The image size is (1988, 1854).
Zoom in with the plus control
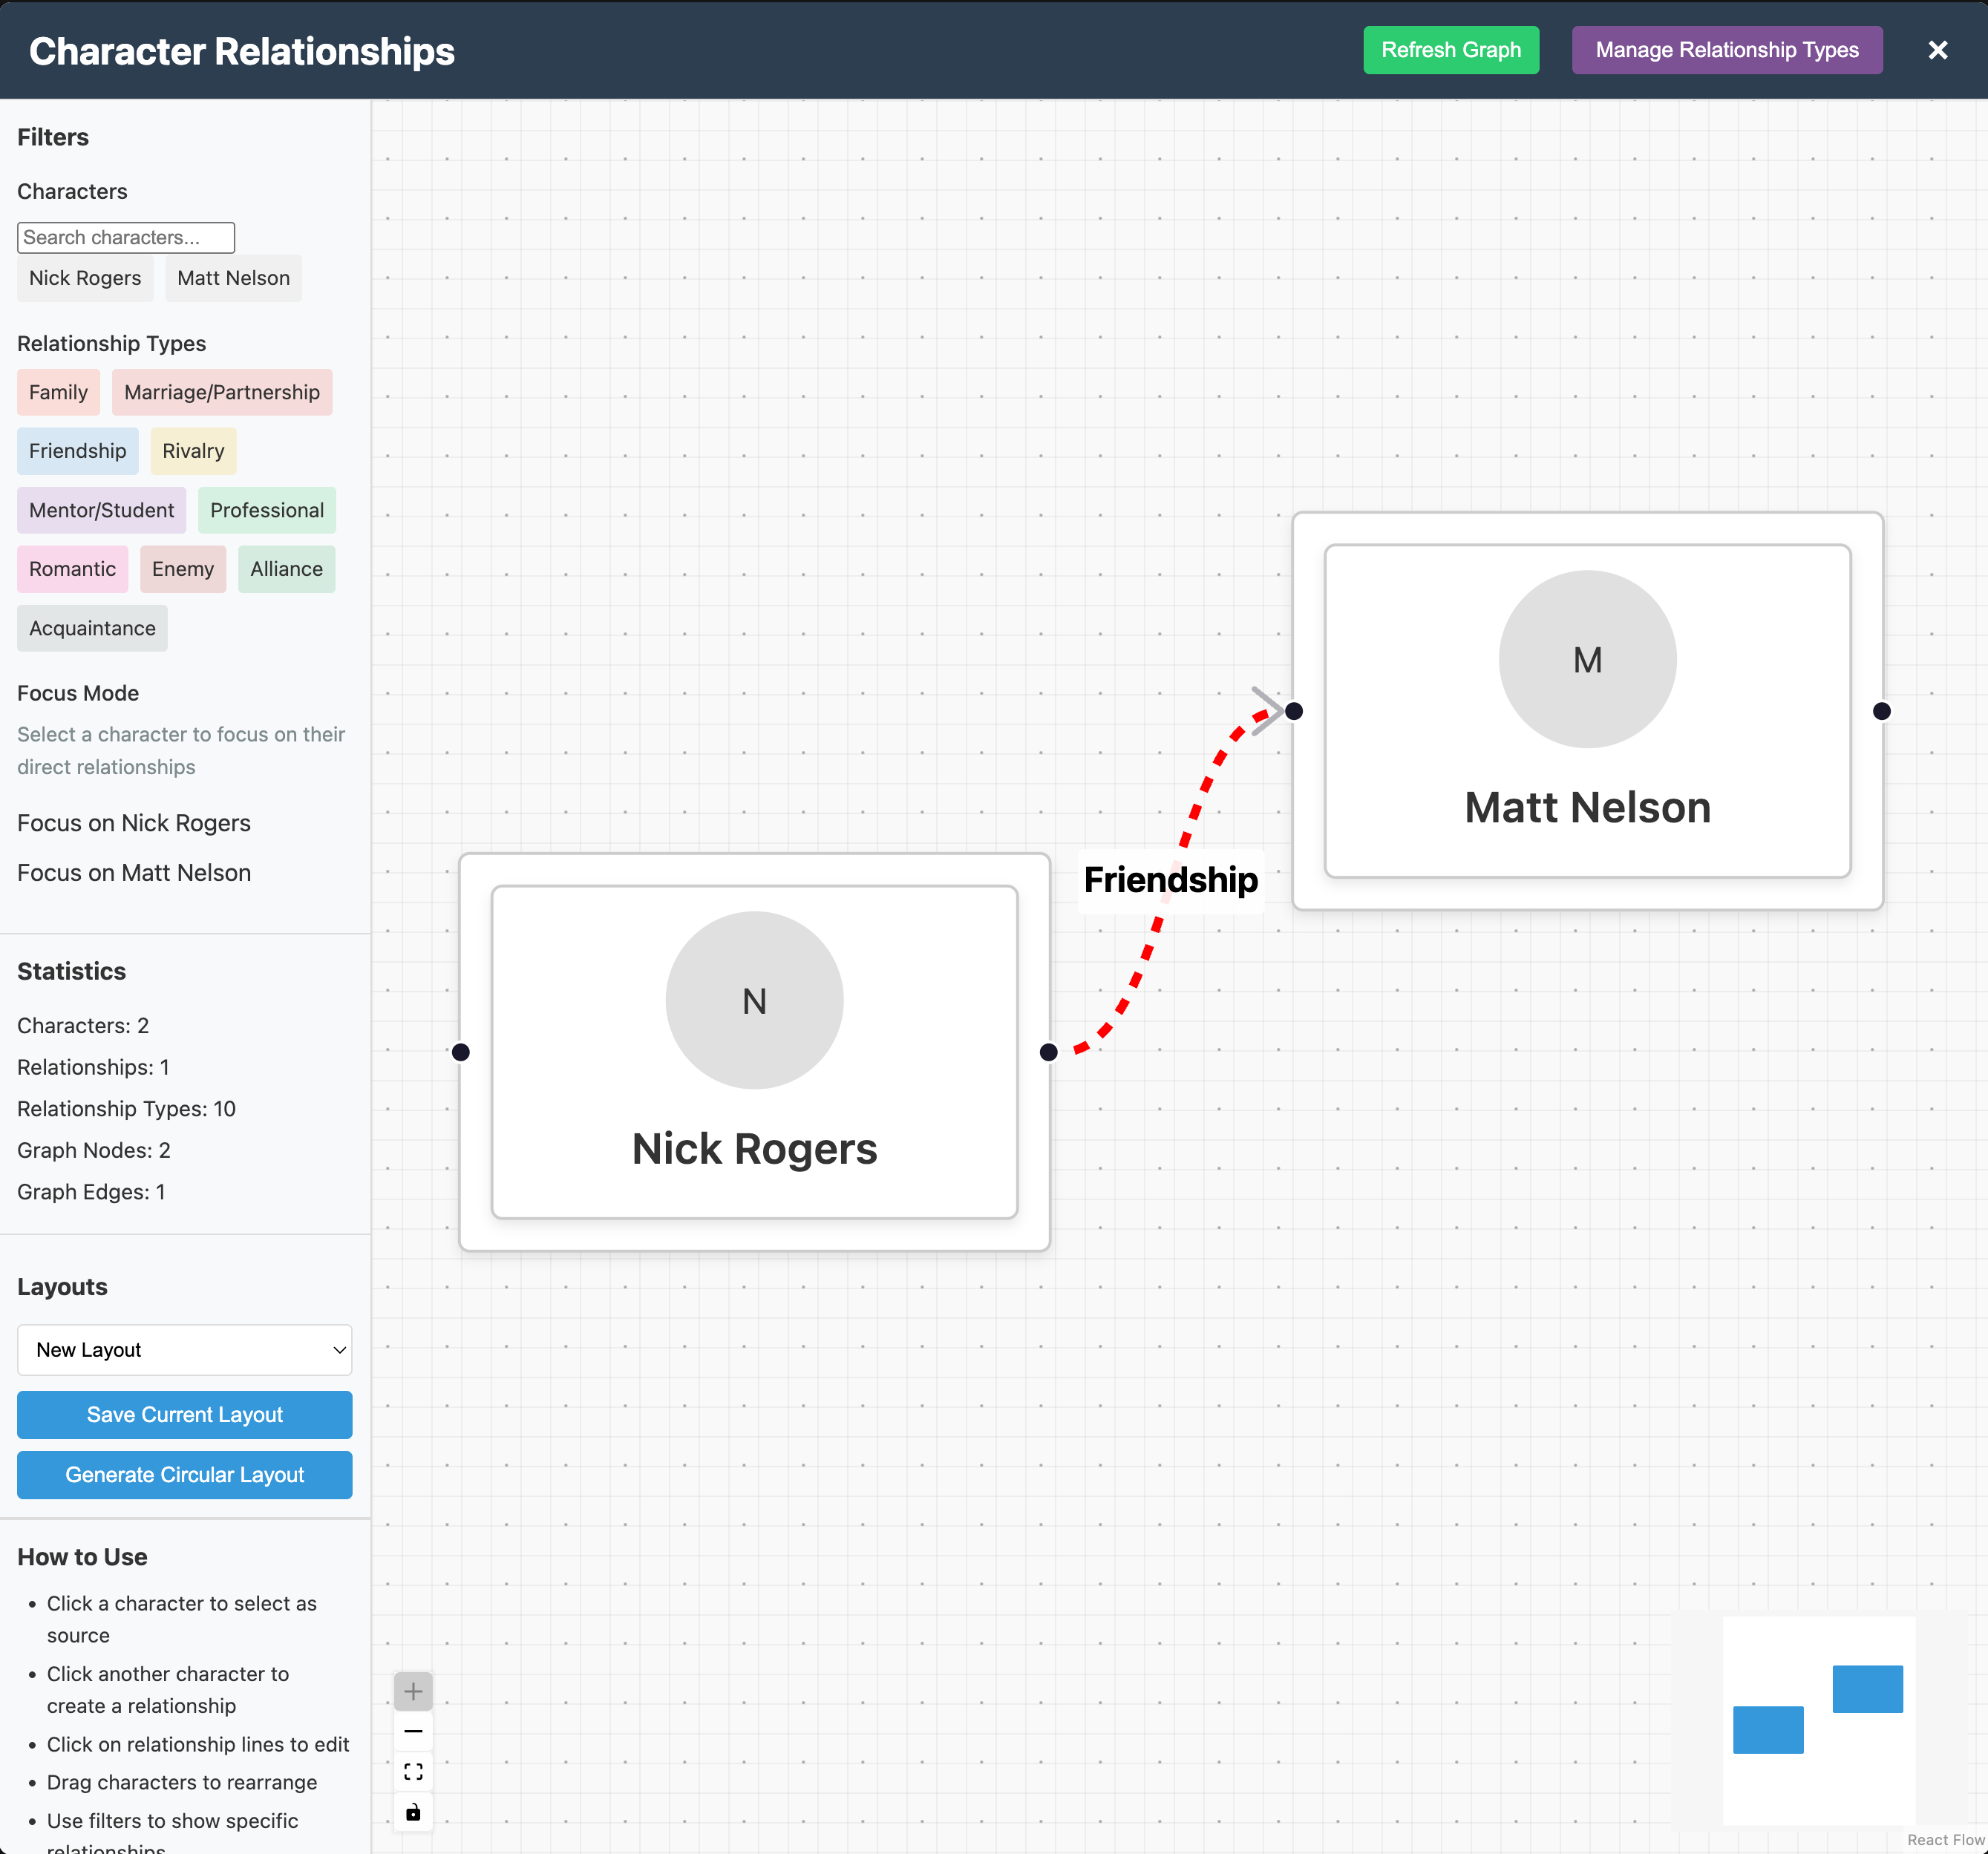[413, 1691]
